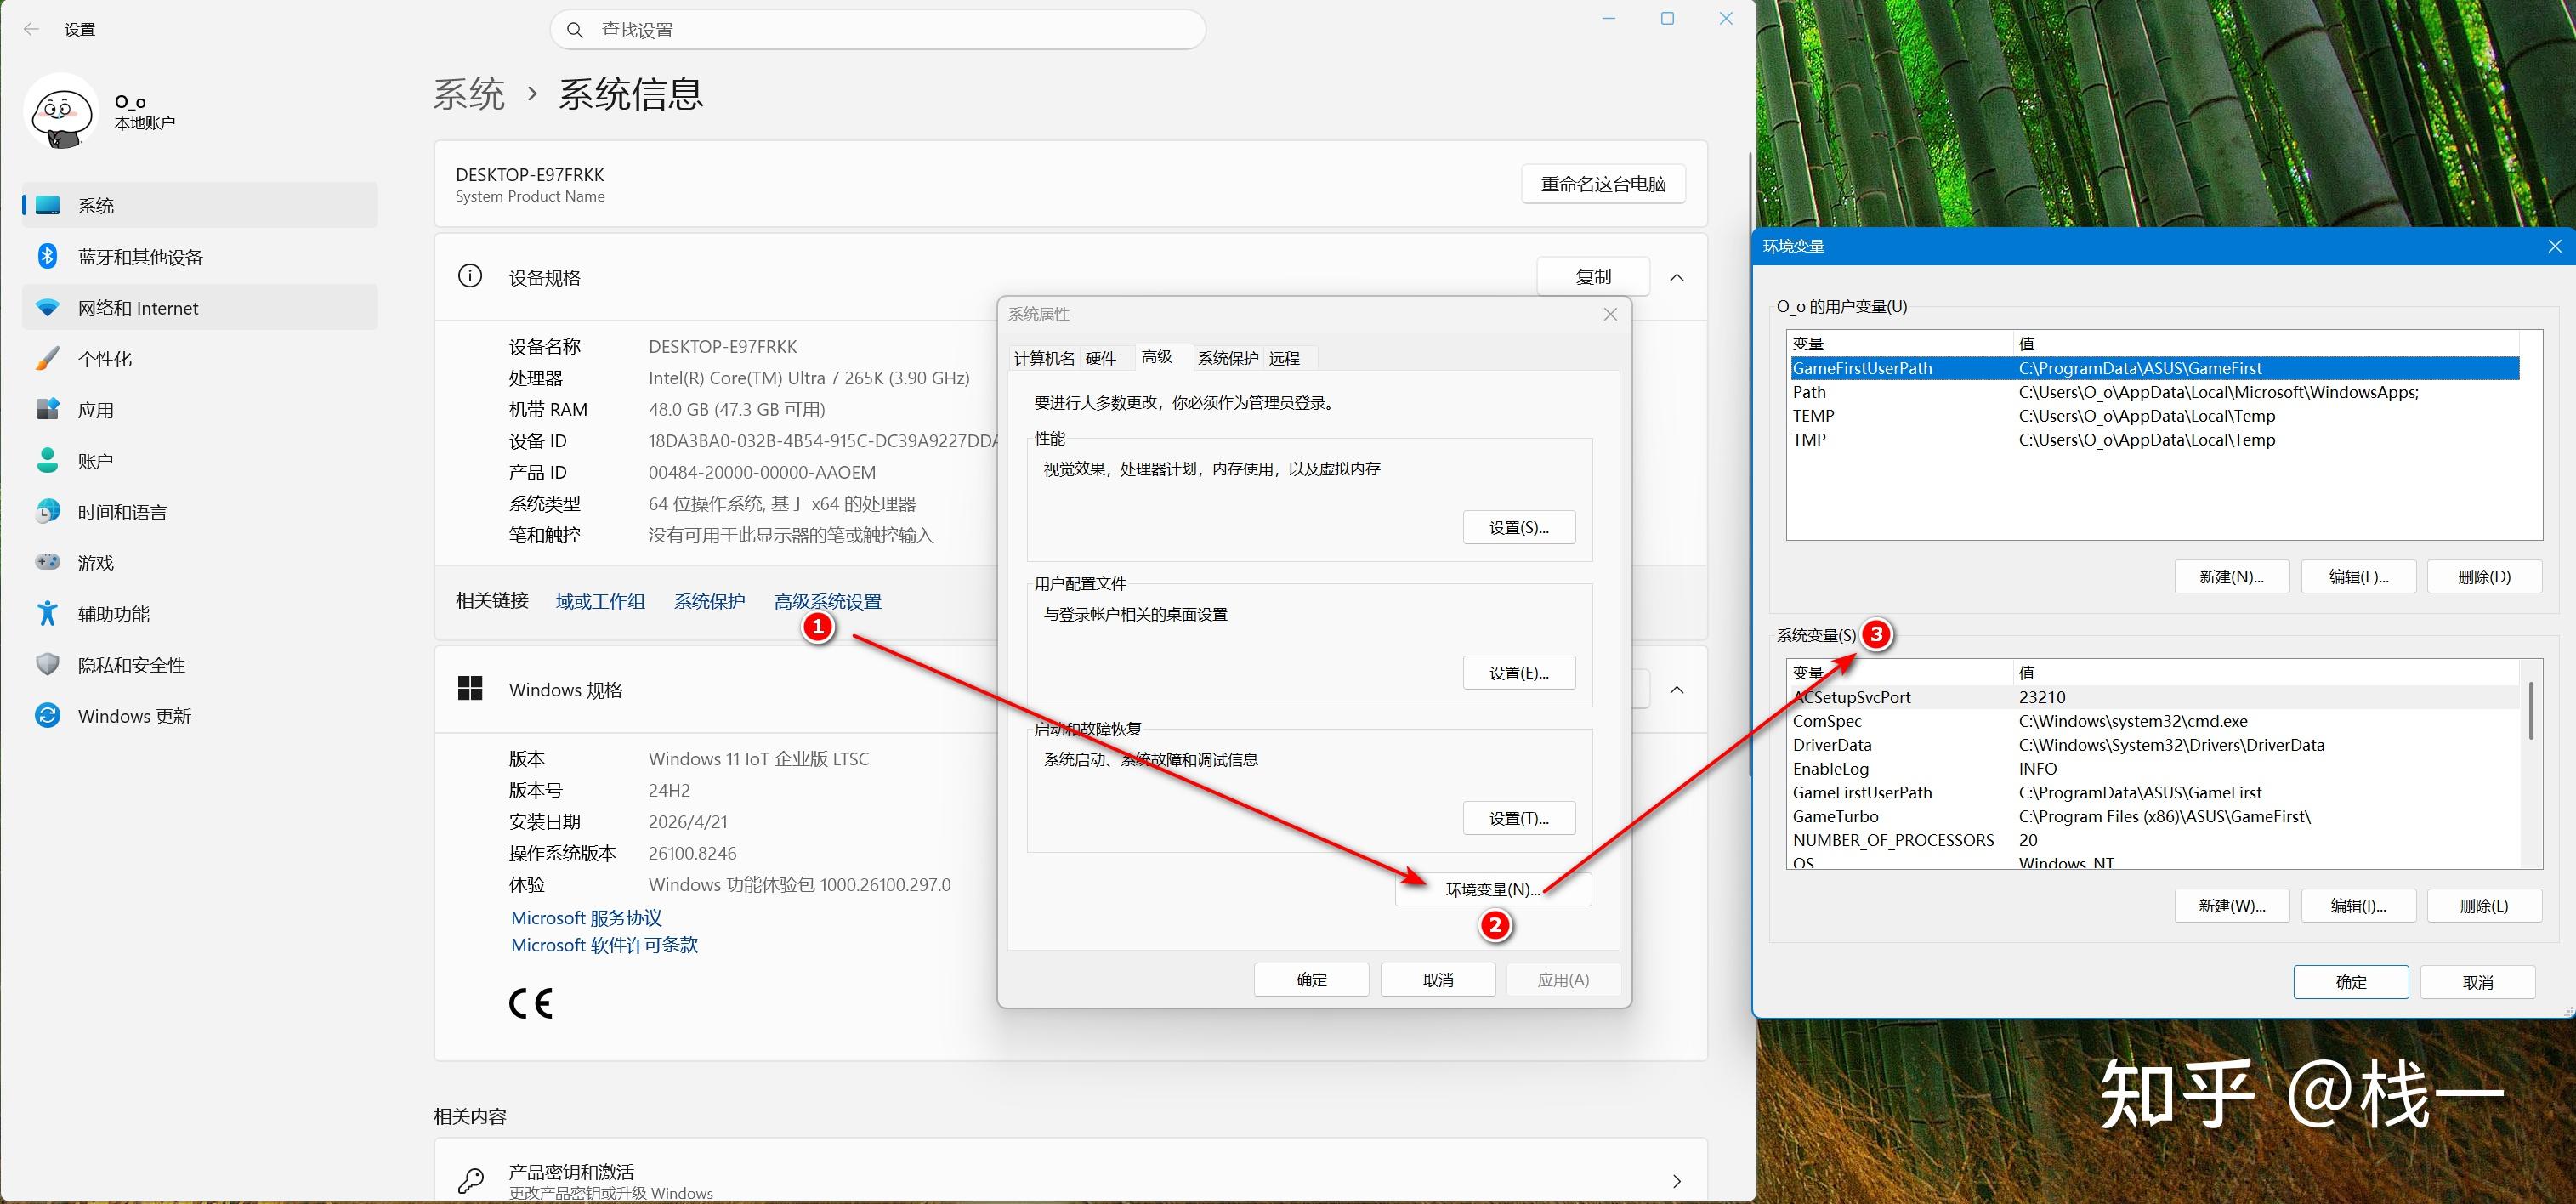This screenshot has width=2576, height=1204.
Task: Click 设置(T)... under 启动和故障恢复
Action: click(x=1519, y=818)
